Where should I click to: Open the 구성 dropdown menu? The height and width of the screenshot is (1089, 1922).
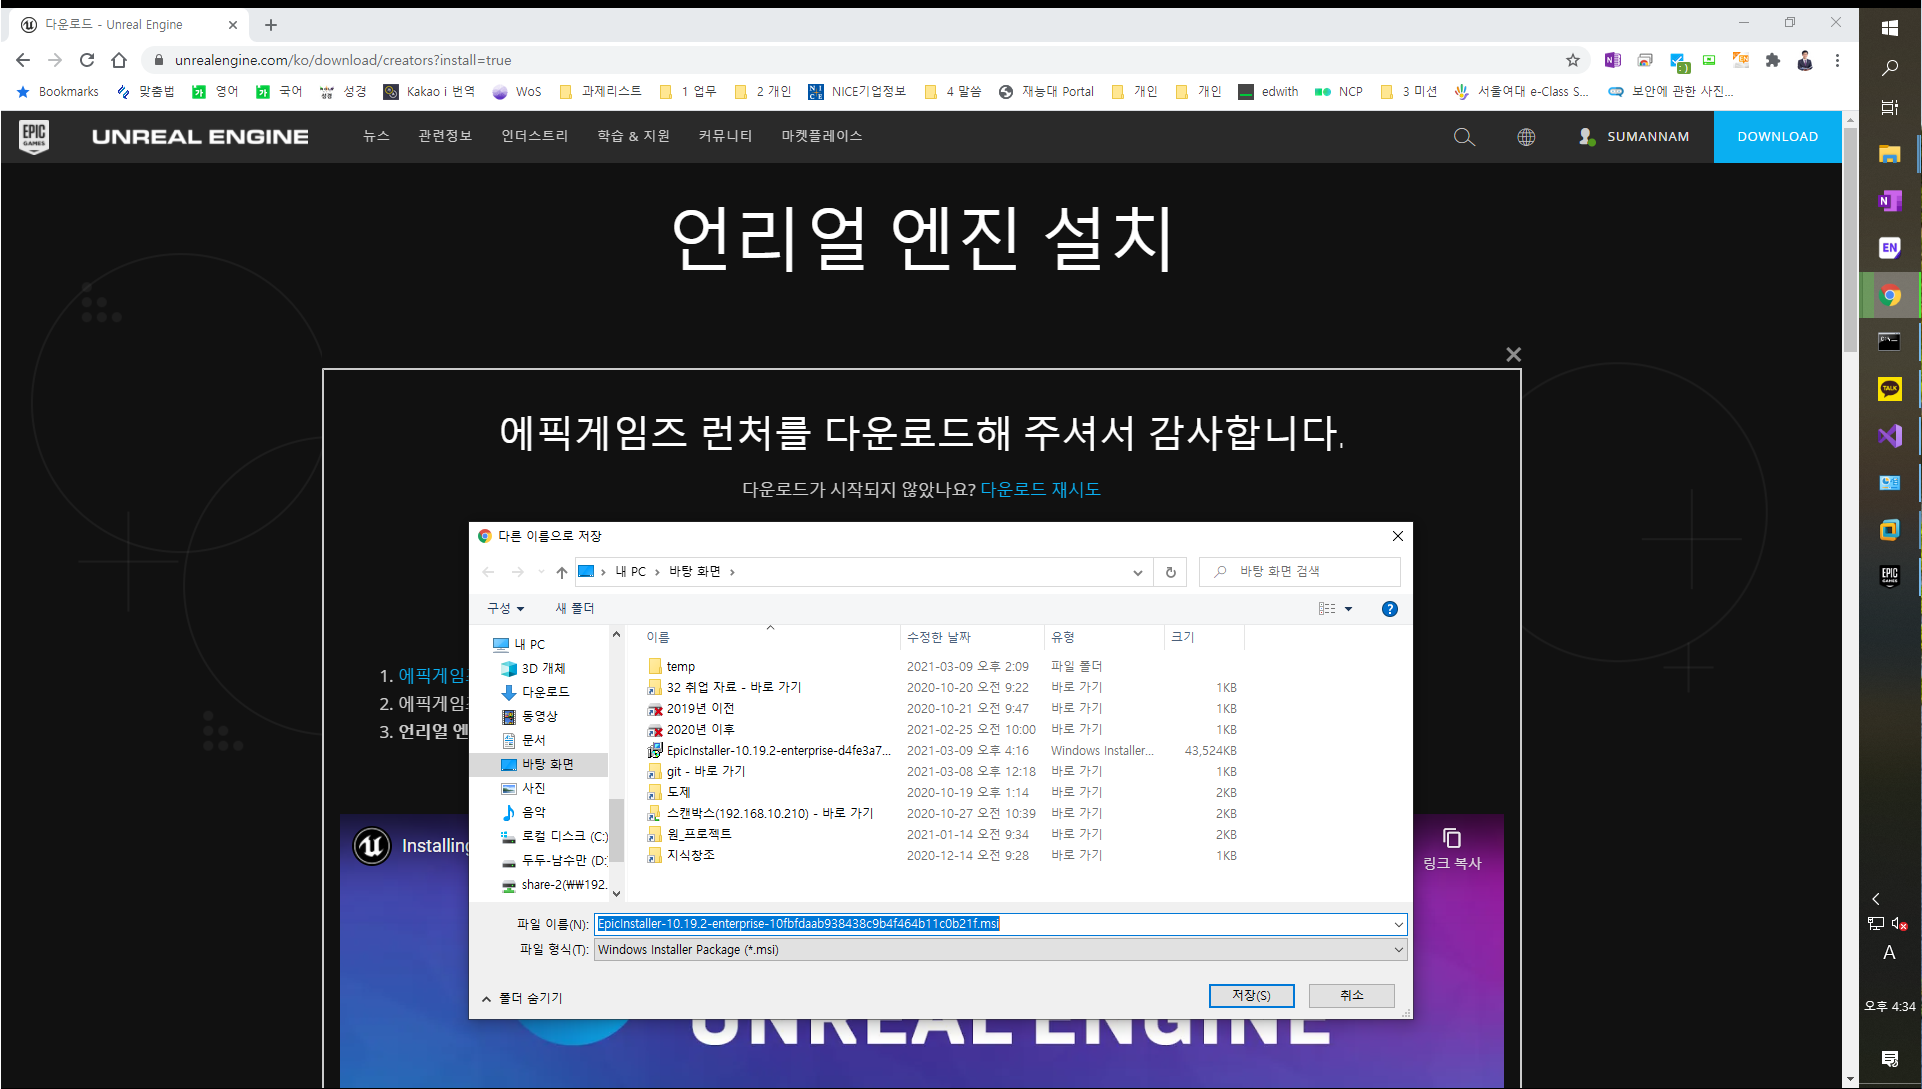point(505,609)
